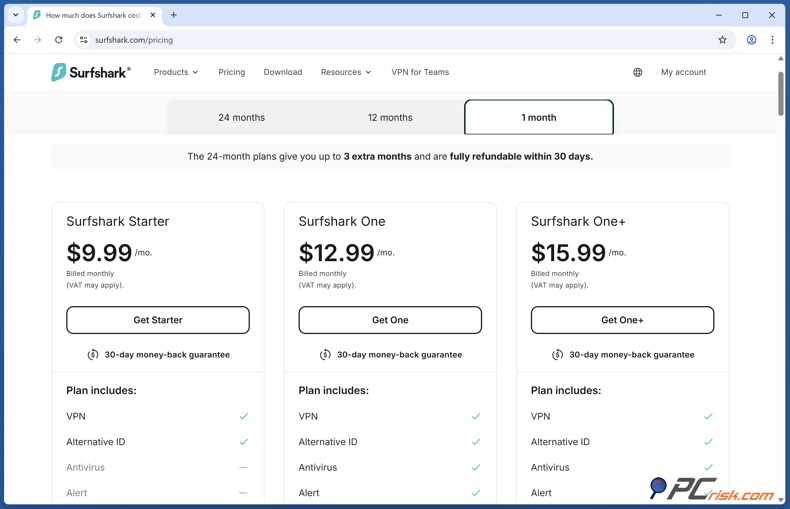The width and height of the screenshot is (790, 509).
Task: Go back to previous page
Action: tap(17, 40)
